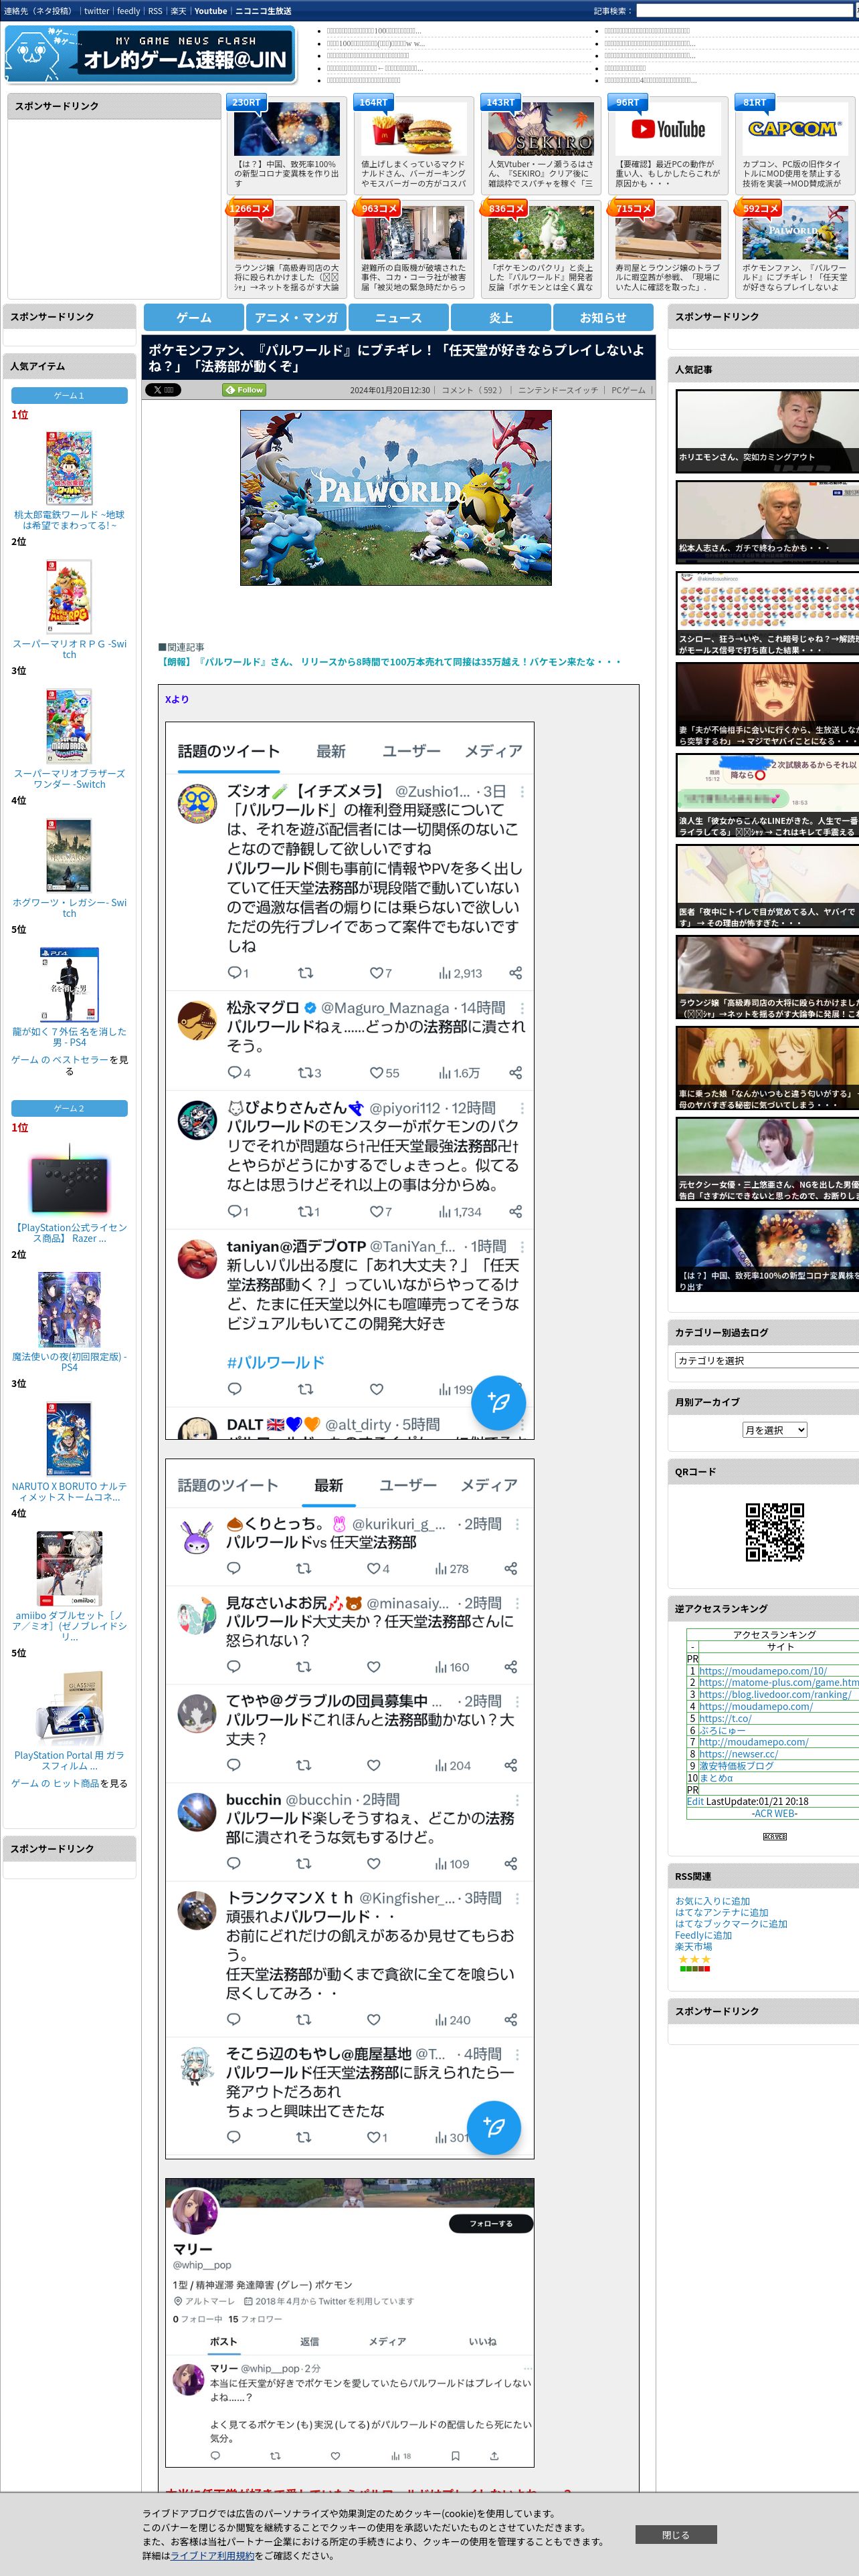Open スーパーマリオRPG Switch product link
859x2576 pixels.
[69, 648]
